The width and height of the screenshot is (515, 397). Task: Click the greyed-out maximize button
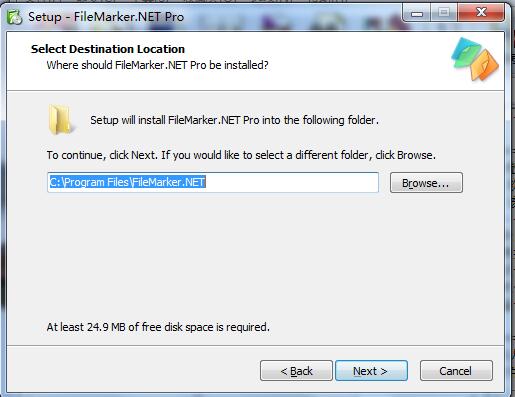coord(444,13)
